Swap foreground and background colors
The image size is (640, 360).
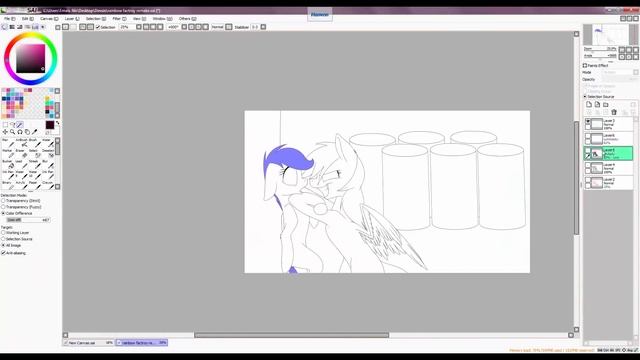(58, 122)
